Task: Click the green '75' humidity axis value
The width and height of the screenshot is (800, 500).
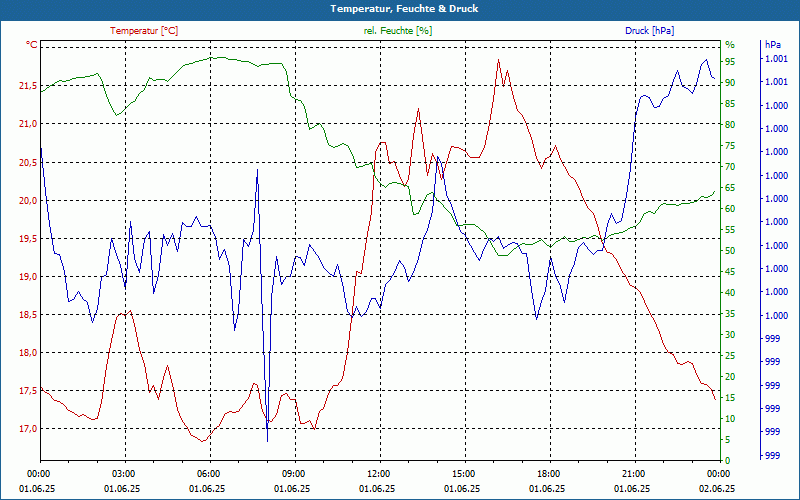Action: coord(730,146)
